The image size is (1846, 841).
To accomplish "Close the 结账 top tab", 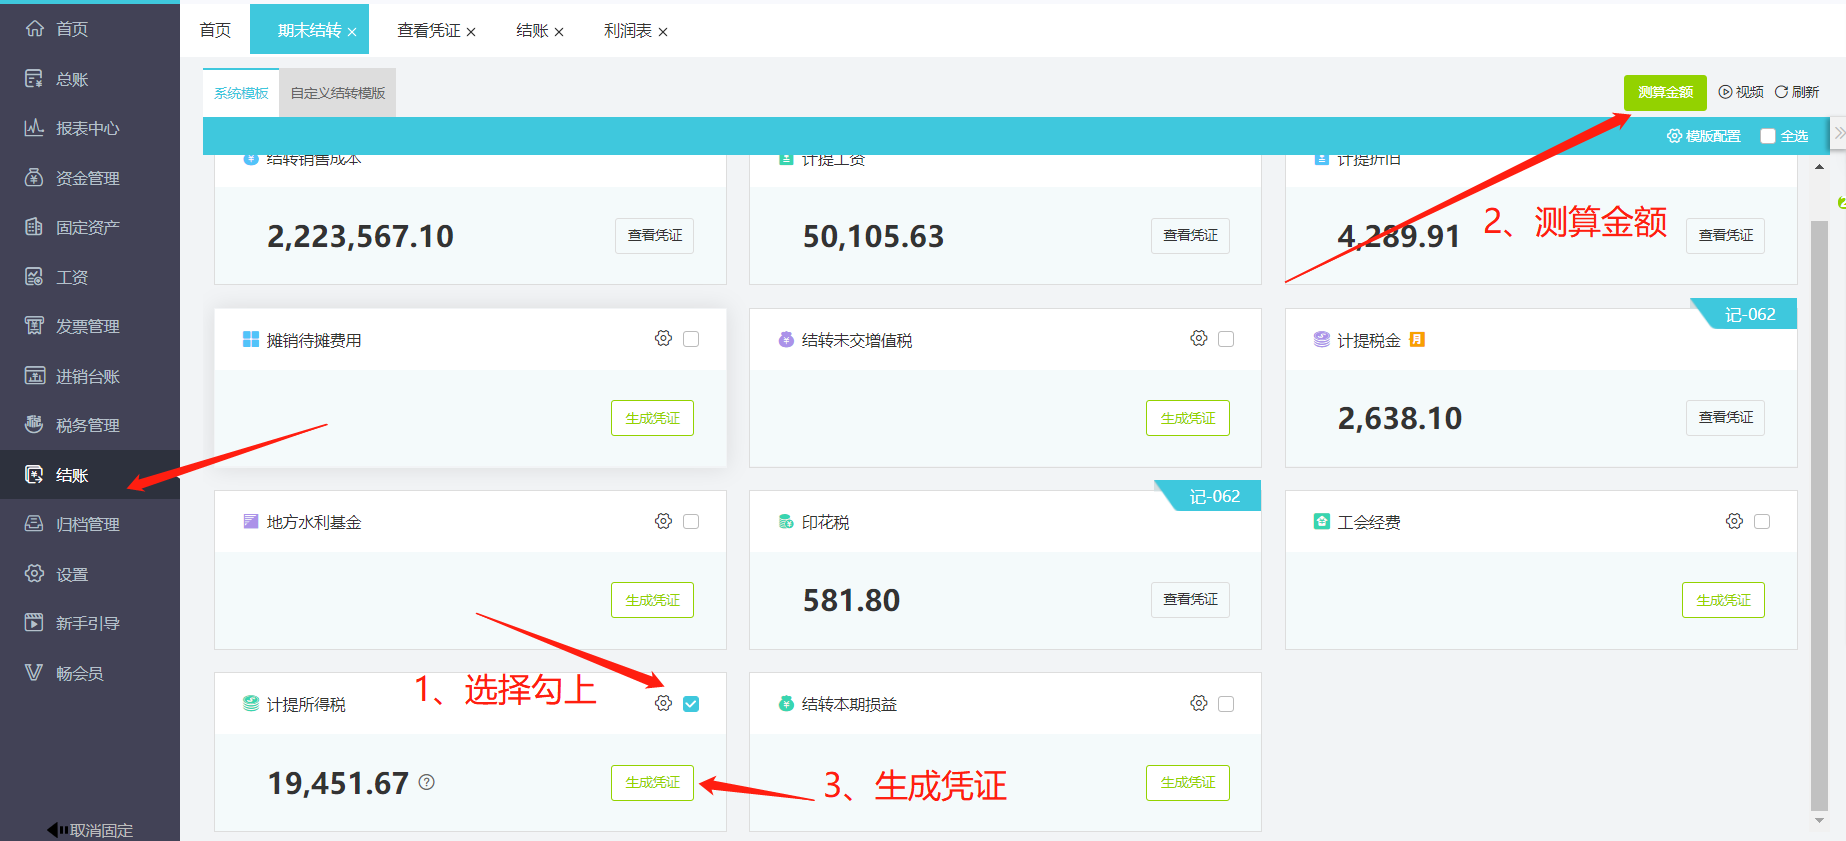I will click(559, 32).
